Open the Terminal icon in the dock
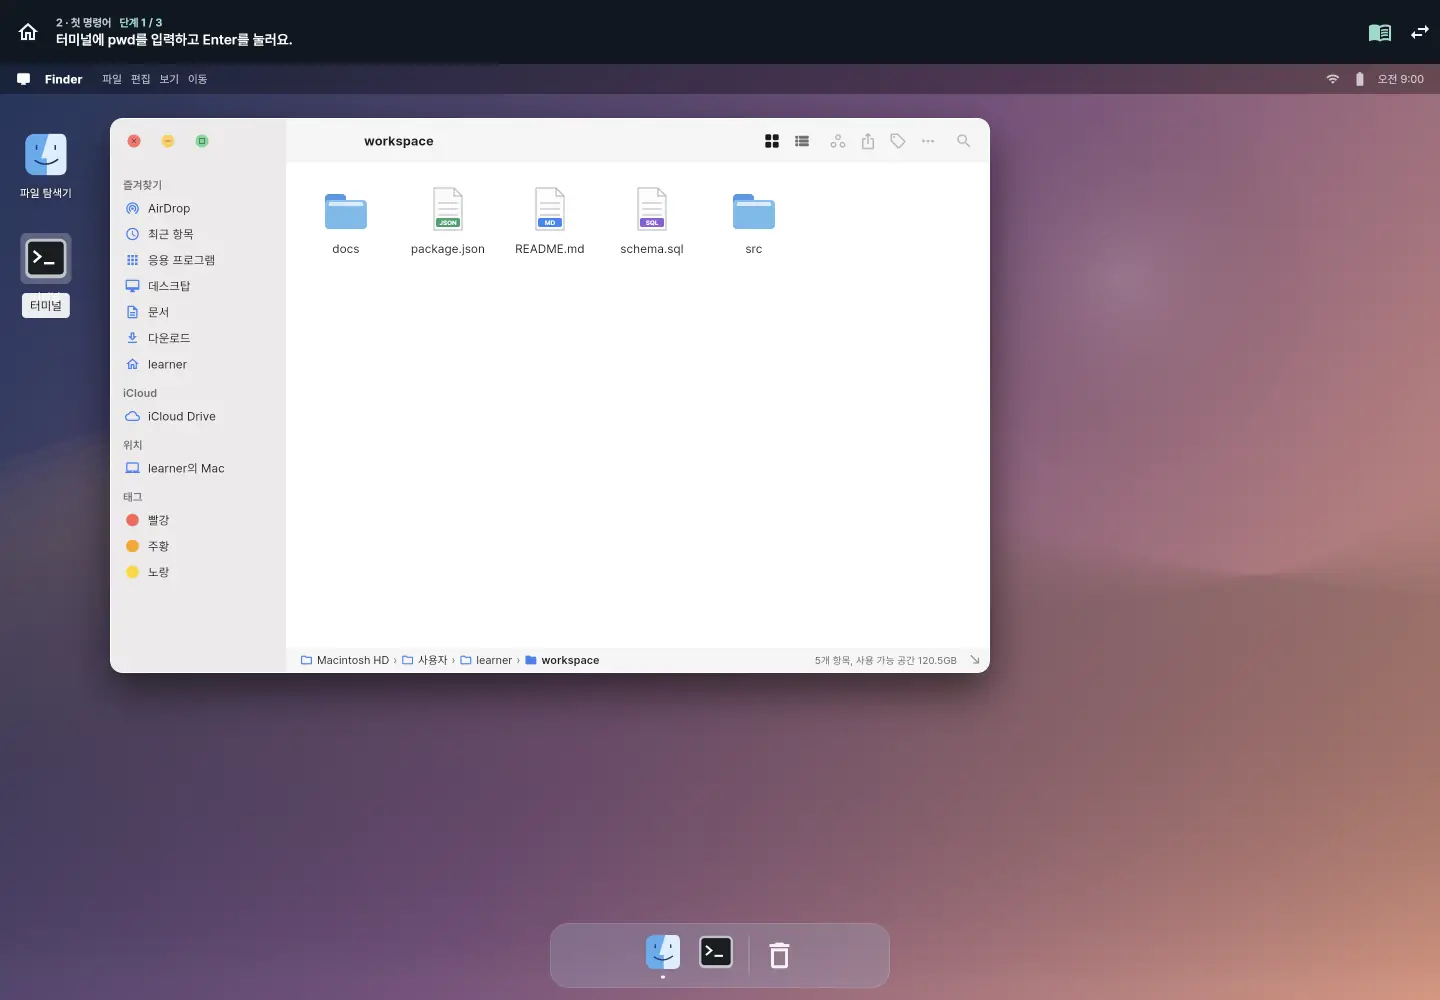Image resolution: width=1440 pixels, height=1000 pixels. tap(716, 952)
